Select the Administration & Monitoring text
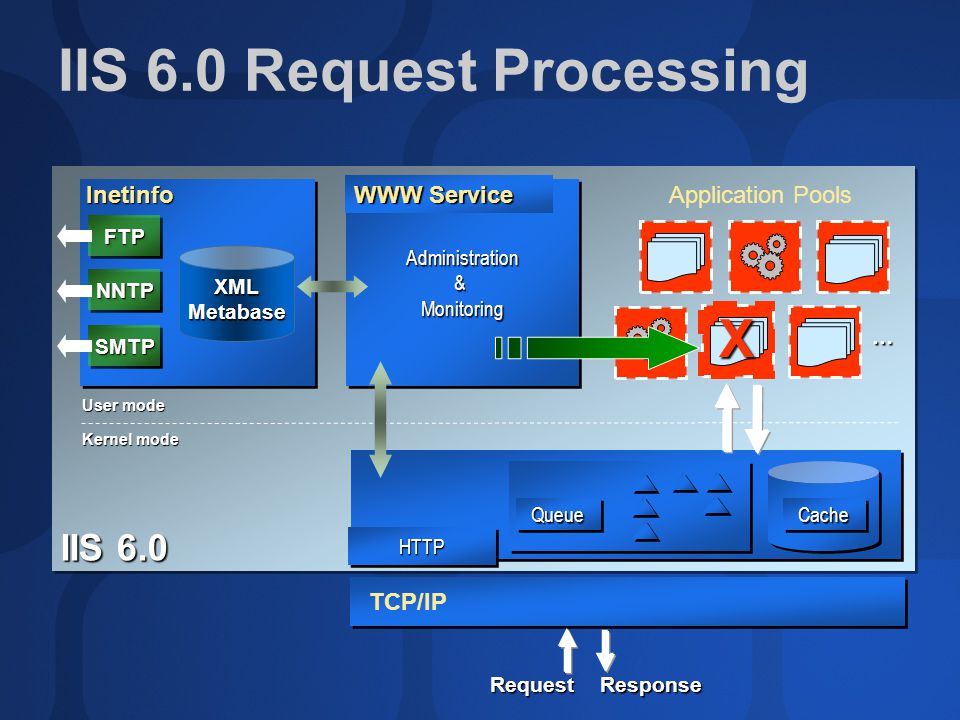 462,283
